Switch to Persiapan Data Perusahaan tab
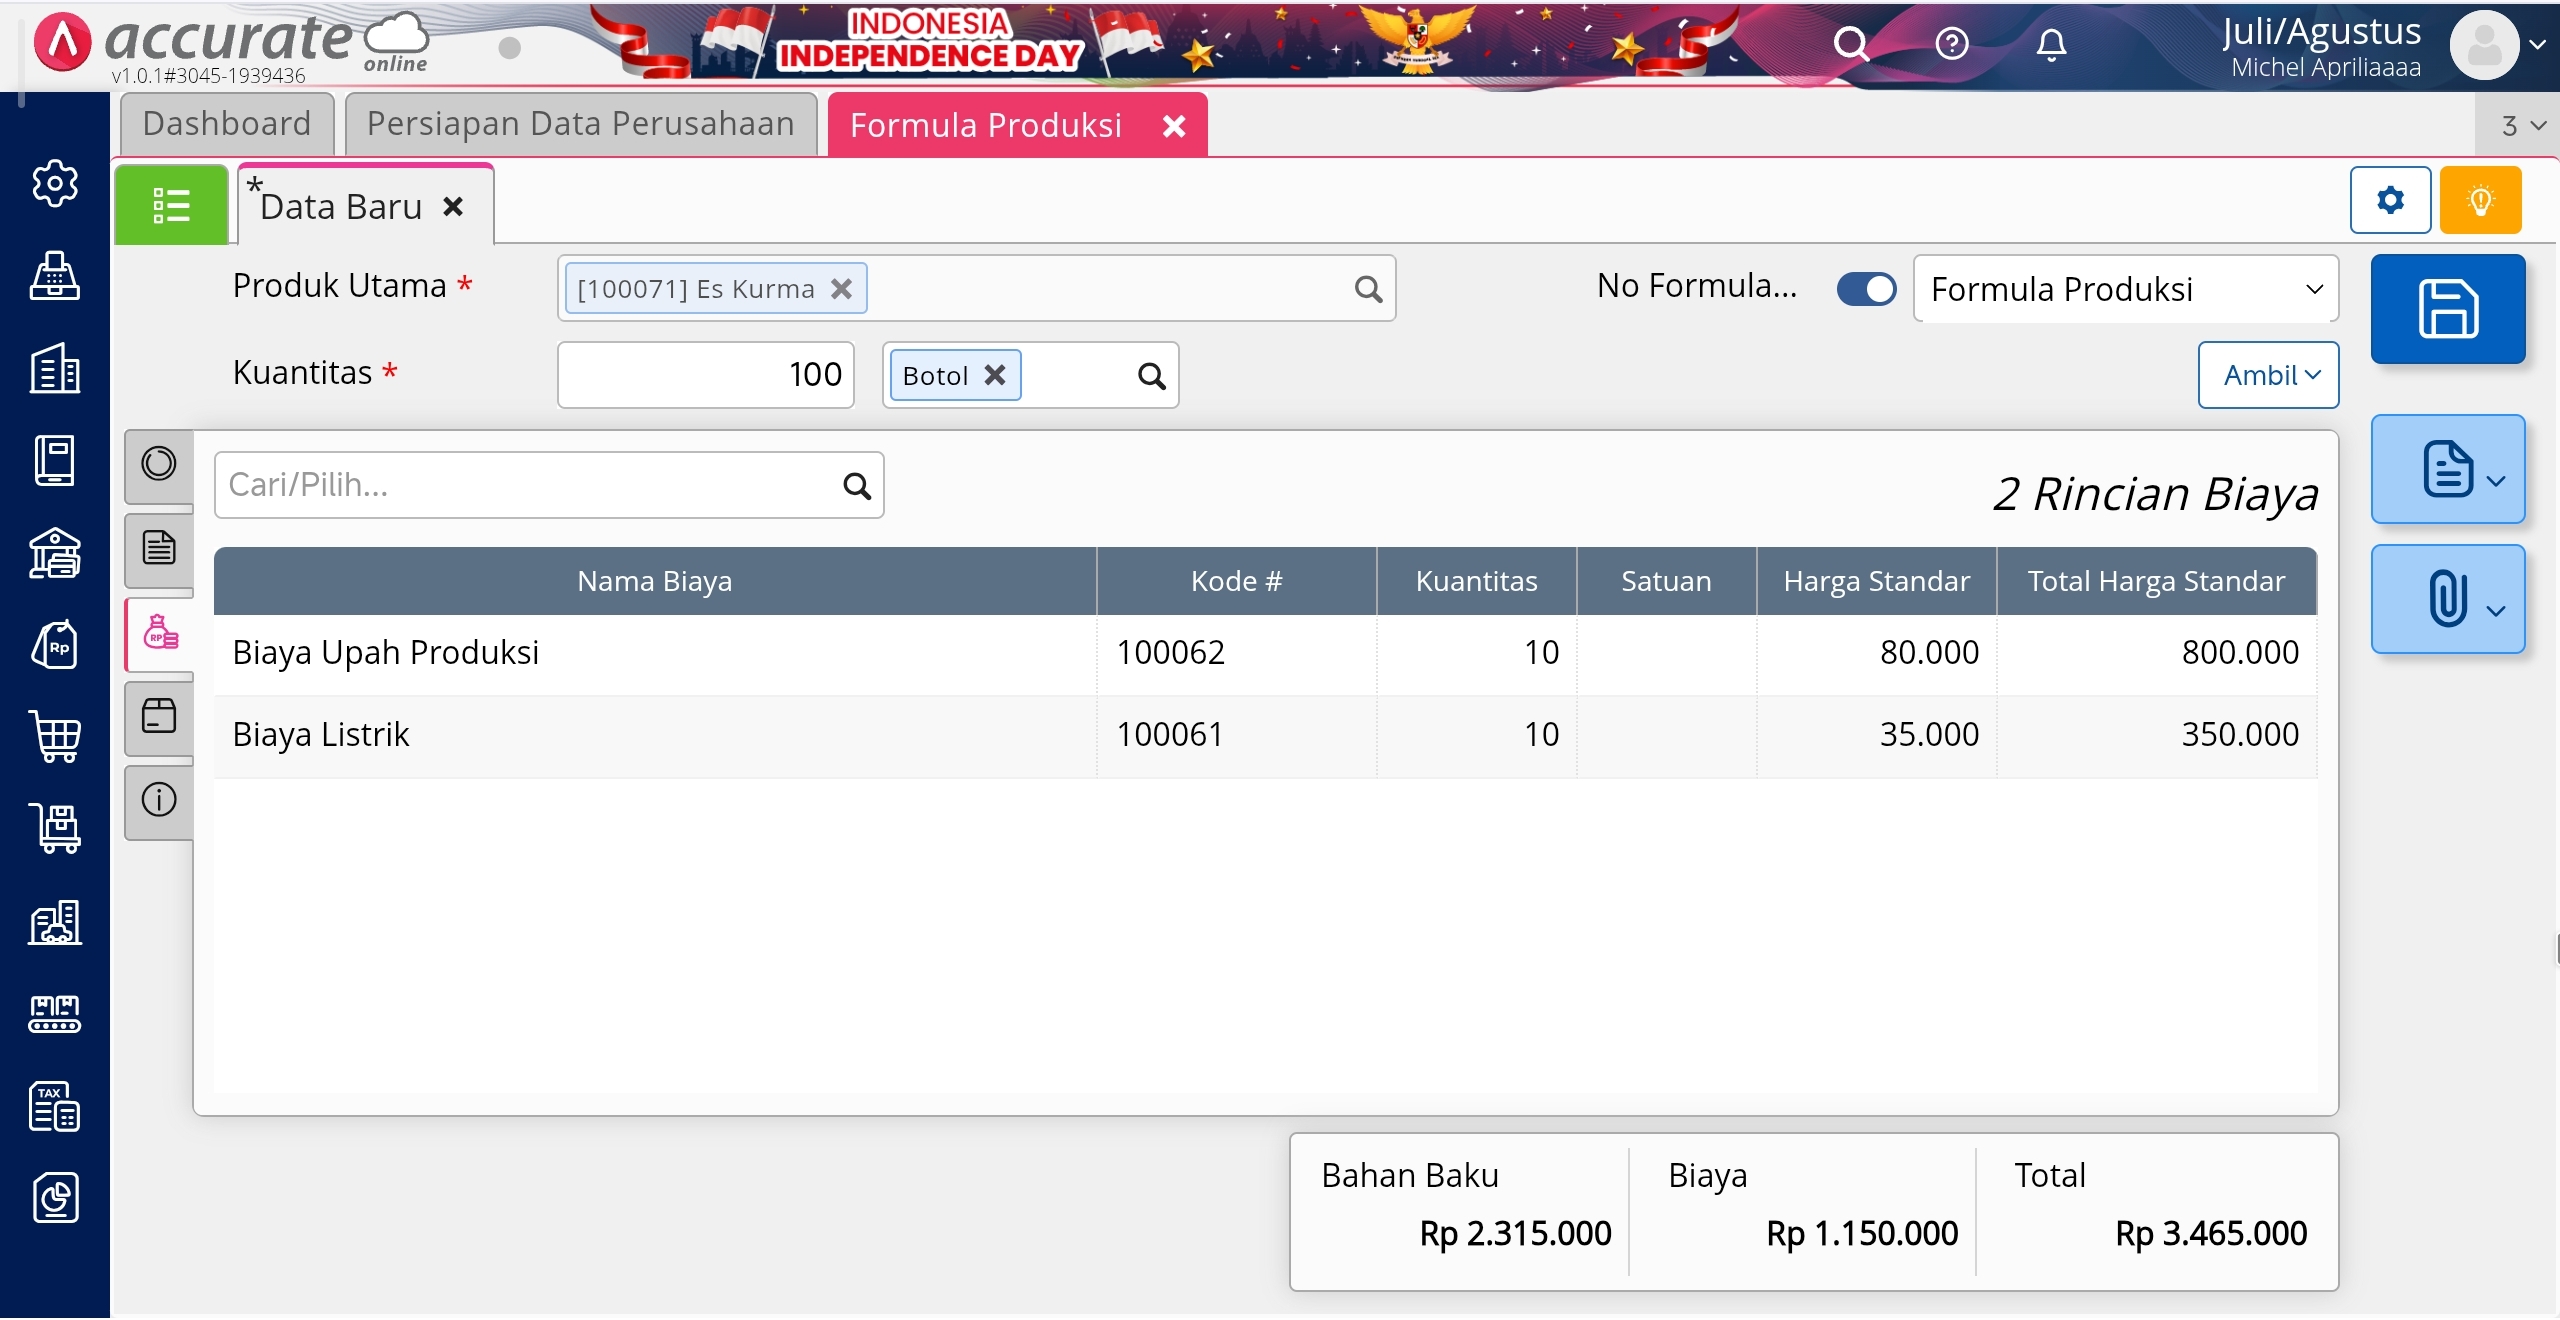 (581, 124)
